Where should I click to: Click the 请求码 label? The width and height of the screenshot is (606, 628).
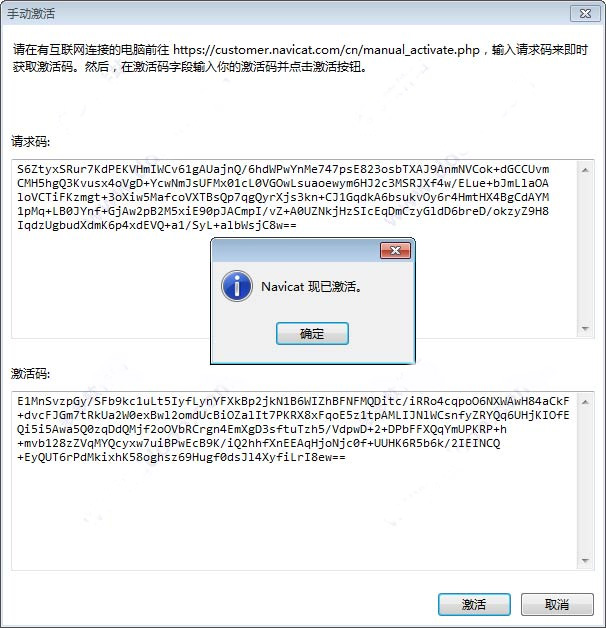(x=30, y=141)
